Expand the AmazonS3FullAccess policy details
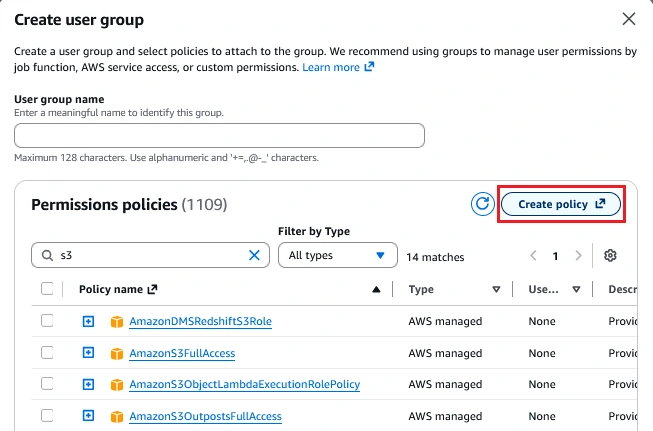The image size is (653, 431). point(88,353)
